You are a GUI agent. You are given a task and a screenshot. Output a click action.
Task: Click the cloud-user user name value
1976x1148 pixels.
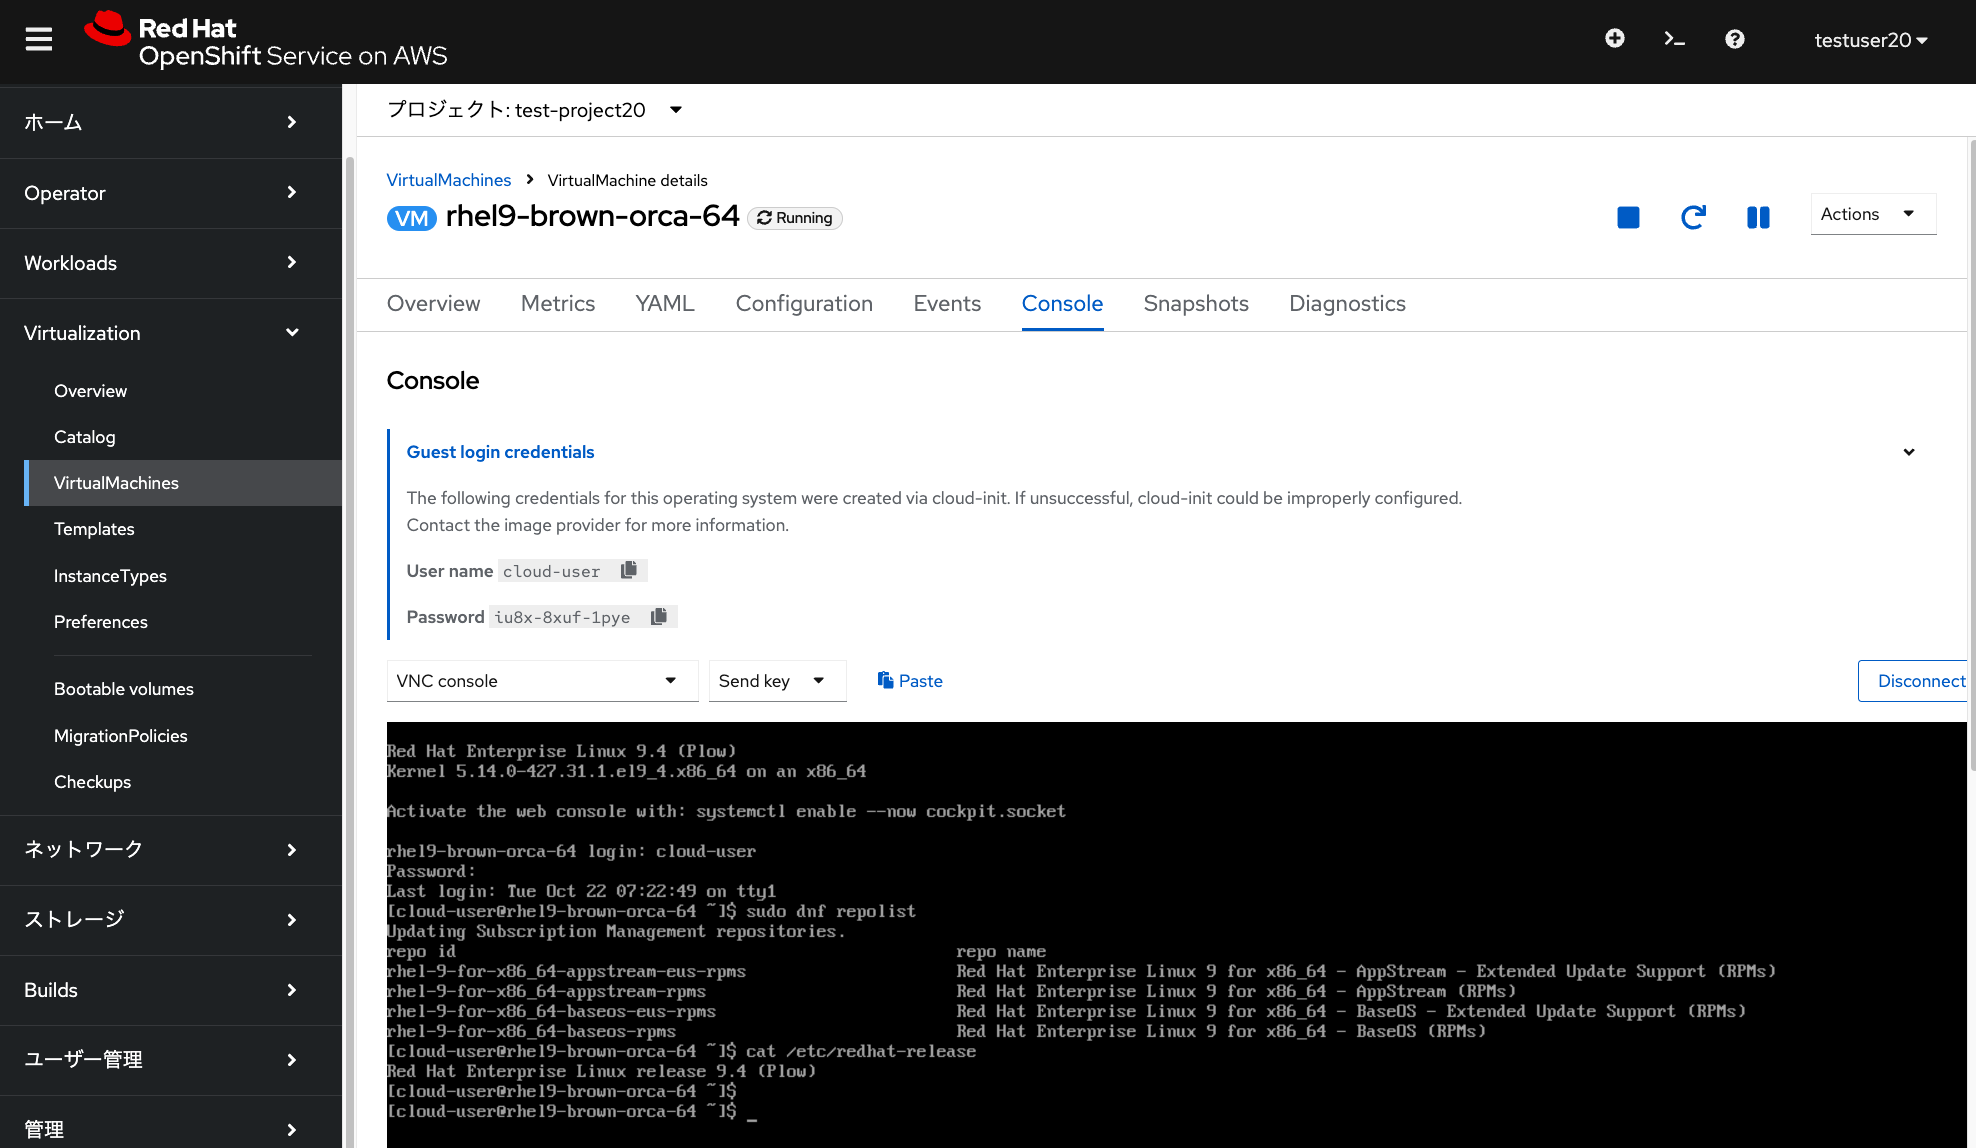pyautogui.click(x=552, y=571)
